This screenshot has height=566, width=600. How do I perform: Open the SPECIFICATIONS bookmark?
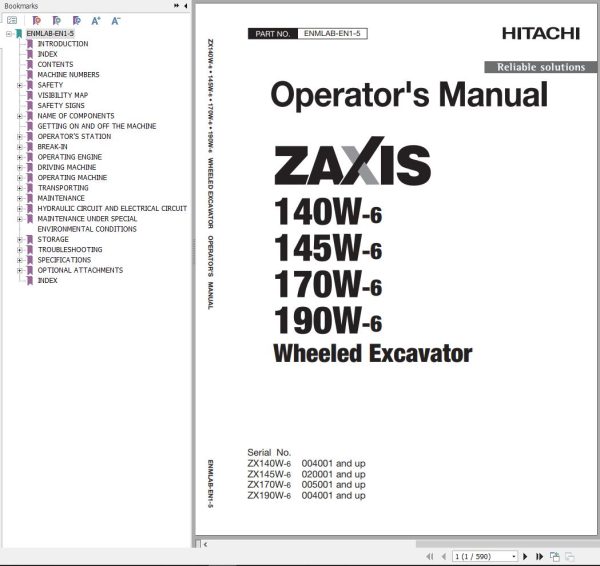[x=64, y=260]
